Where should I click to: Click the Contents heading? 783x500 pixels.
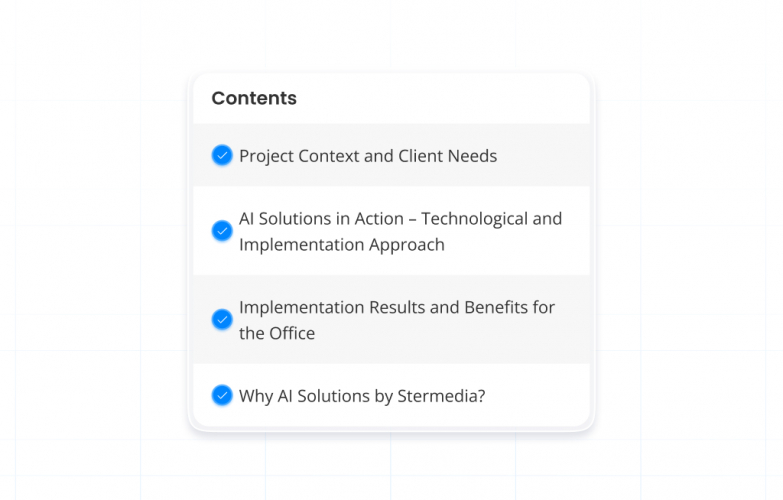tap(254, 98)
